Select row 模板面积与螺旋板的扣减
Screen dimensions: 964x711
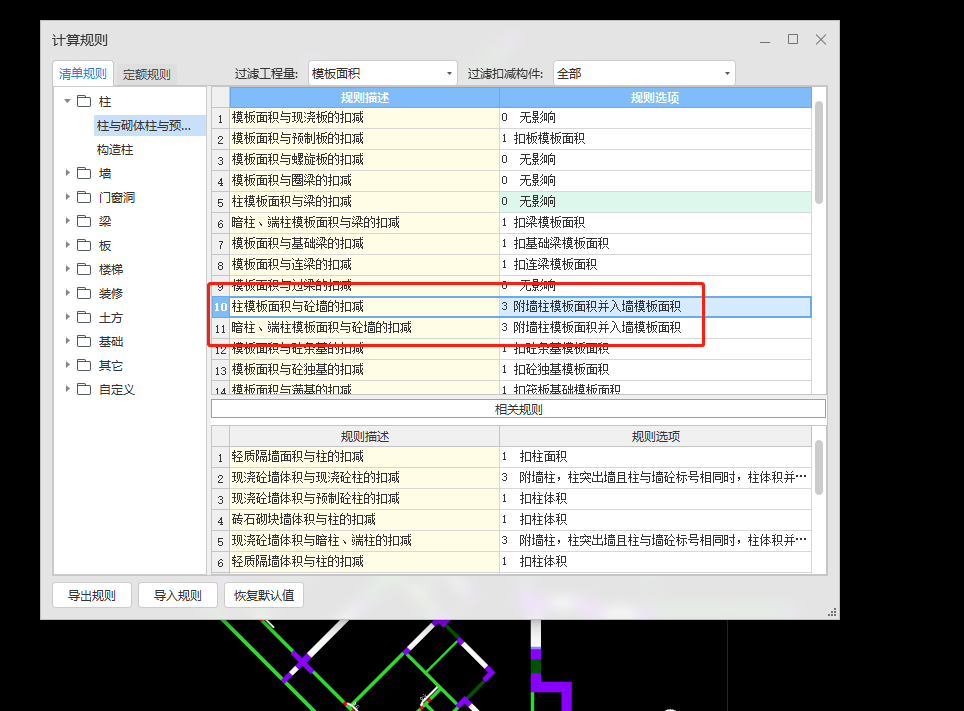365,159
